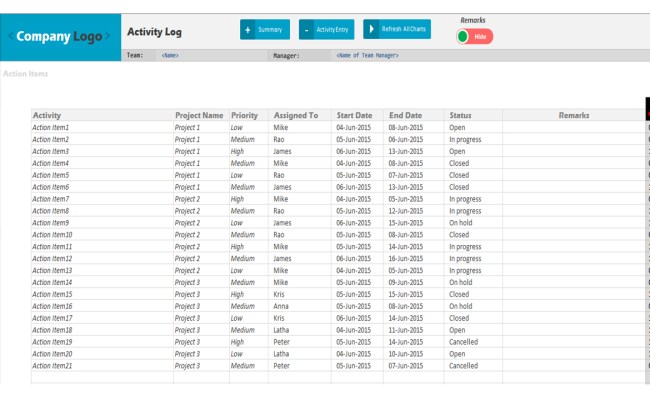This screenshot has height=400, width=650.
Task: Select cell Action Item1
Action: click(102, 127)
